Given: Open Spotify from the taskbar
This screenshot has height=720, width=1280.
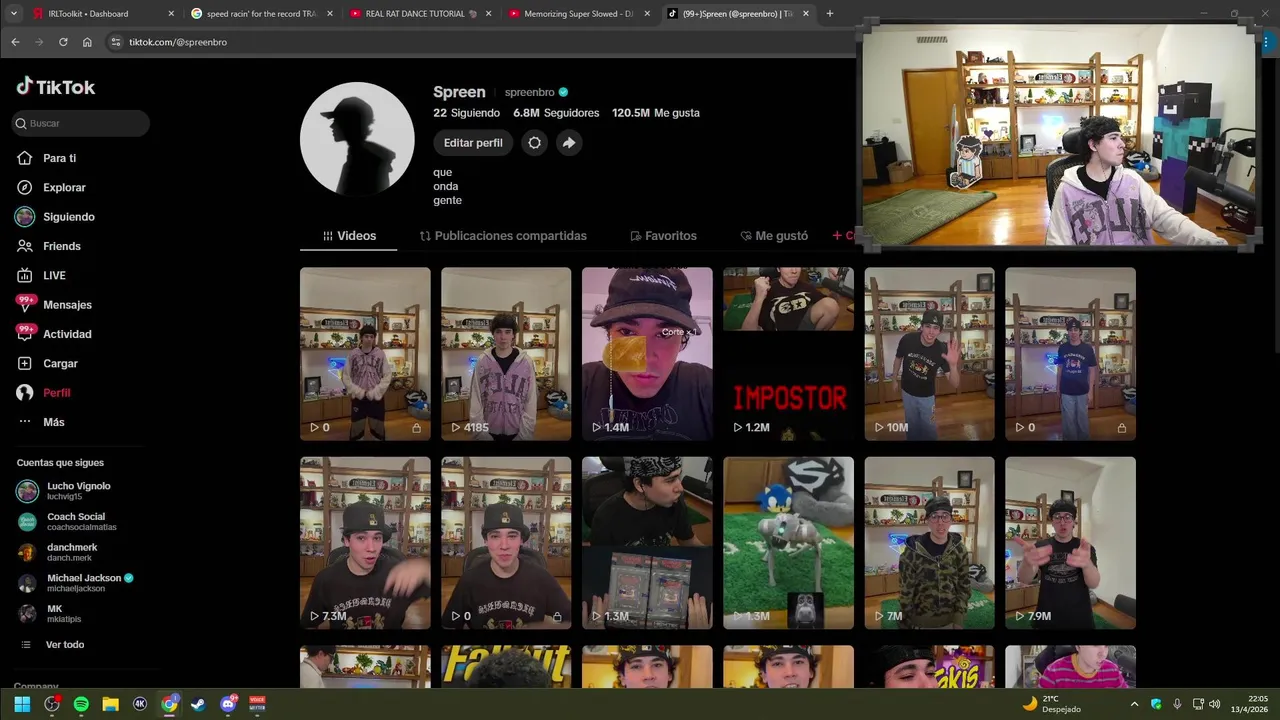Looking at the screenshot, I should 81,704.
